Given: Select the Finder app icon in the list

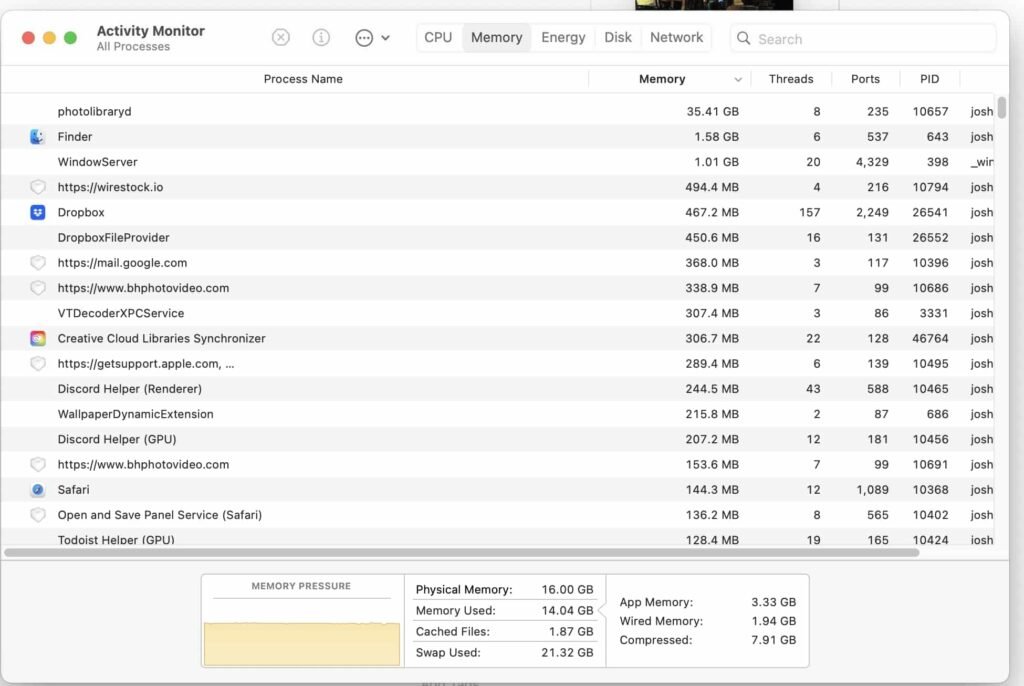Looking at the screenshot, I should 37,136.
